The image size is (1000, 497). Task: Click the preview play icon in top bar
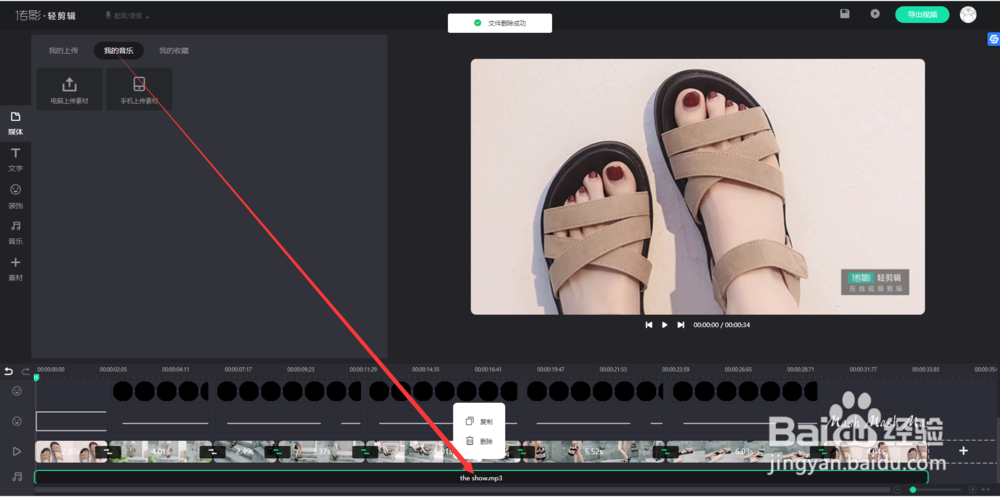(x=875, y=13)
